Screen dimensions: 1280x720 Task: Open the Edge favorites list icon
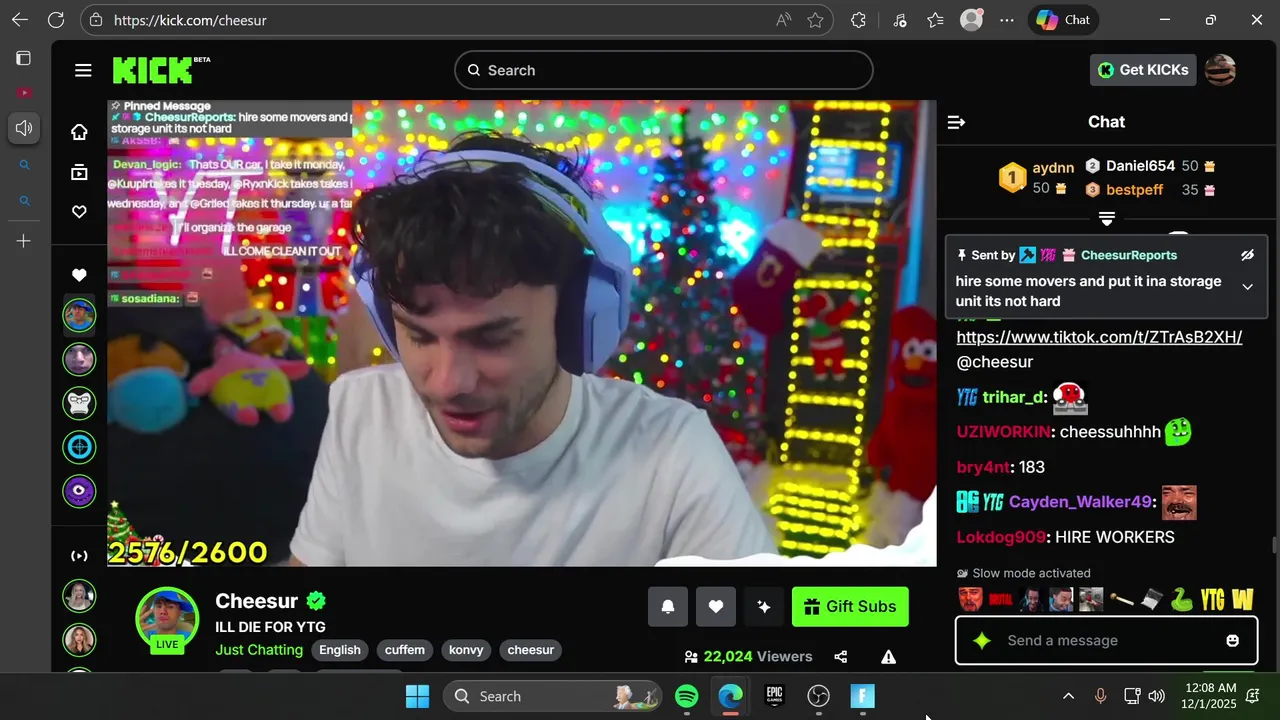(935, 20)
